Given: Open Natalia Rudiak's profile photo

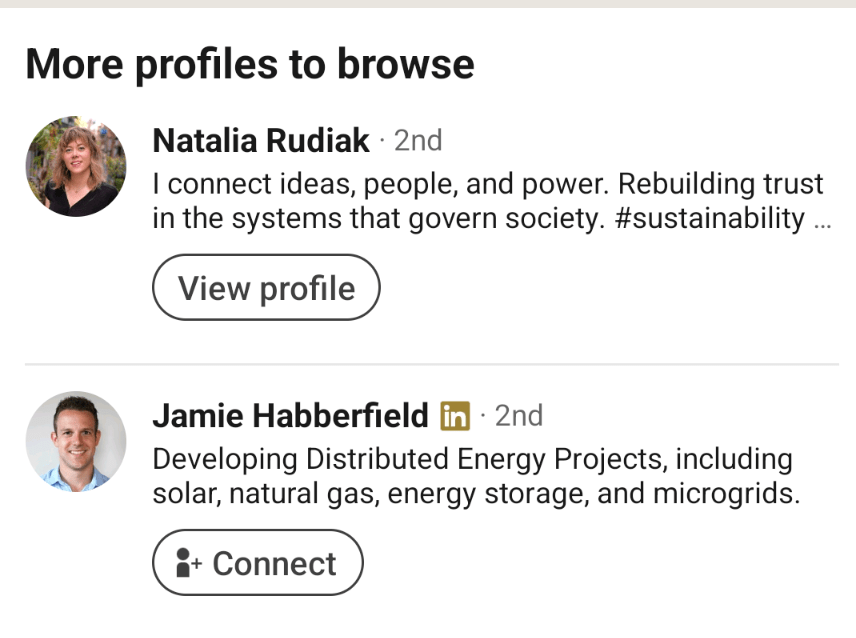Looking at the screenshot, I should pos(76,167).
